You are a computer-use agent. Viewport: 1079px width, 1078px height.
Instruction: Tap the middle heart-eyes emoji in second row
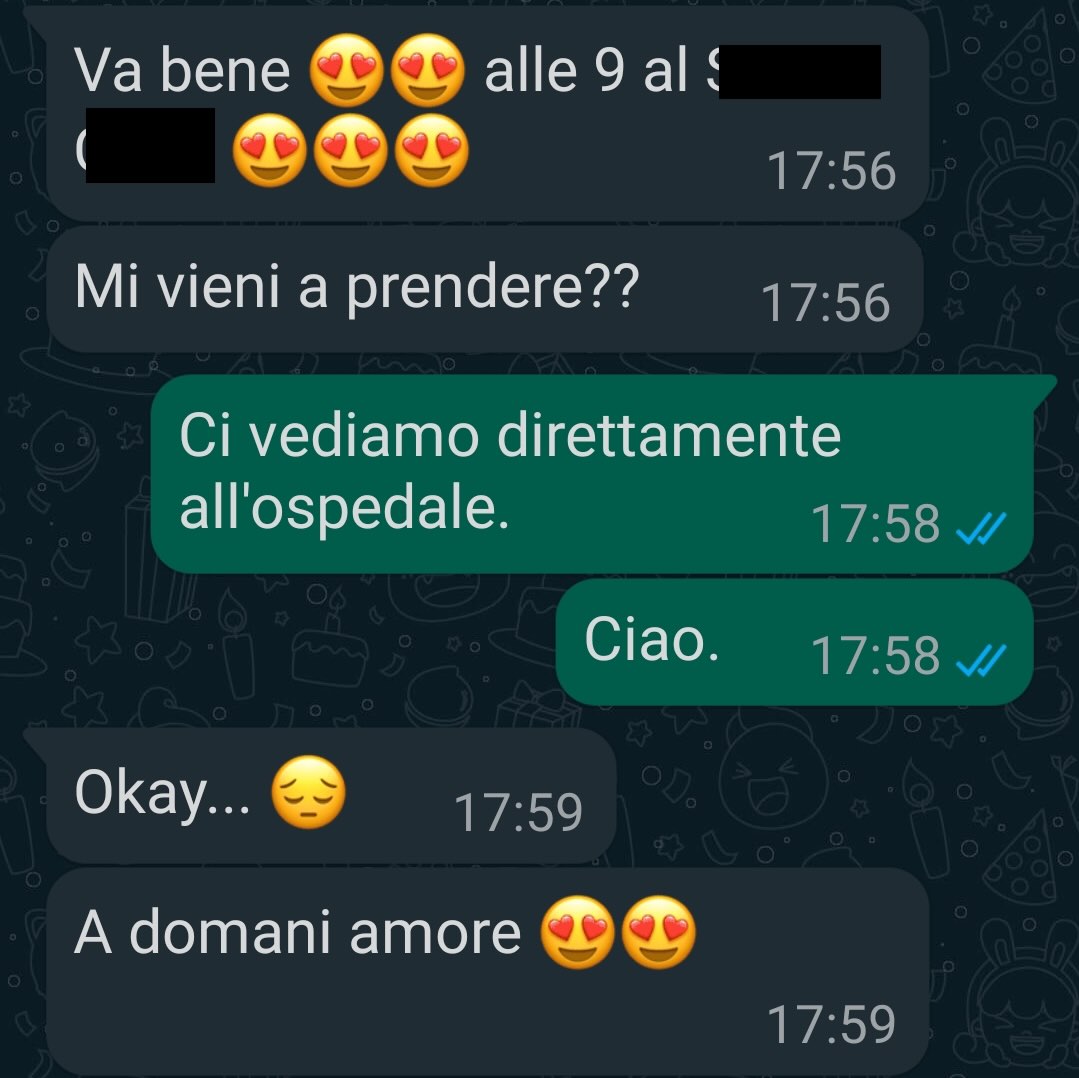click(351, 151)
